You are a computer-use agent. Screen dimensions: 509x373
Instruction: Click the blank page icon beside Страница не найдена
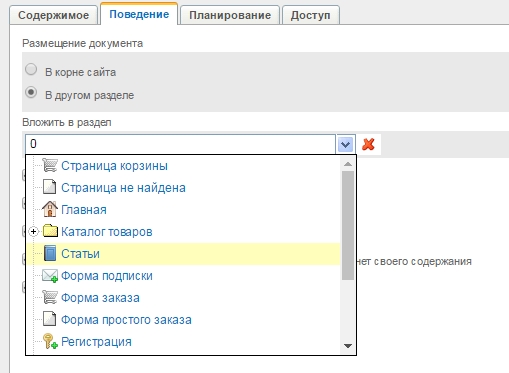(x=50, y=187)
